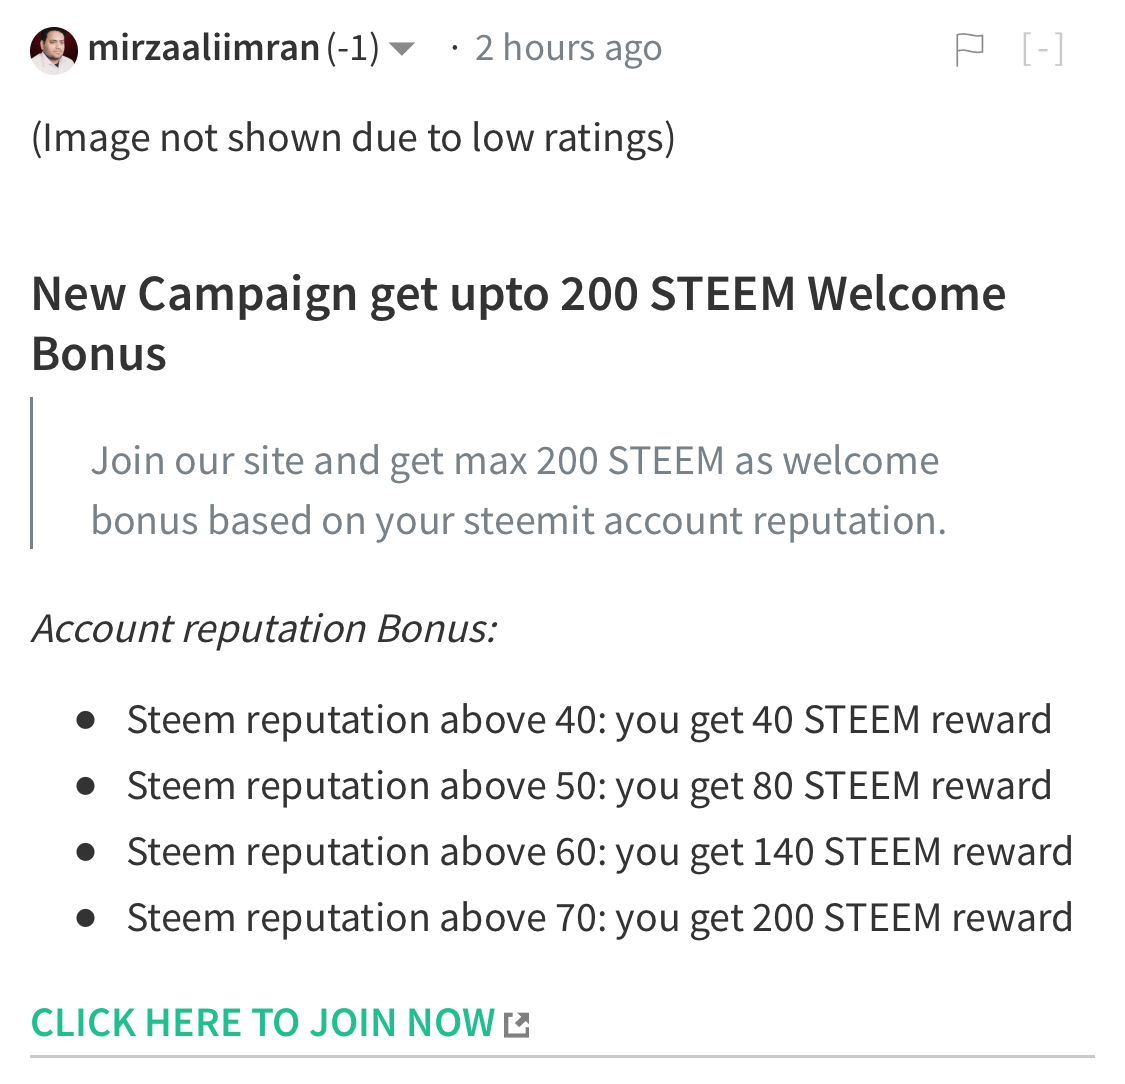Select the 'reputation above 60' list item
1125x1084 pixels.
tap(598, 852)
